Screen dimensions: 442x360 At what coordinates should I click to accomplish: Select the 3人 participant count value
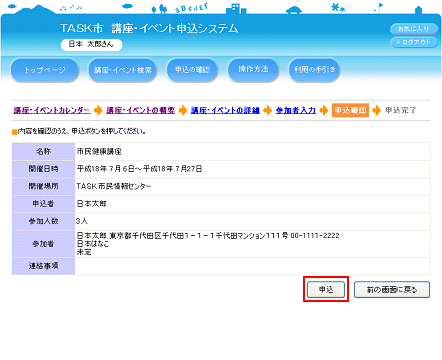click(x=82, y=221)
